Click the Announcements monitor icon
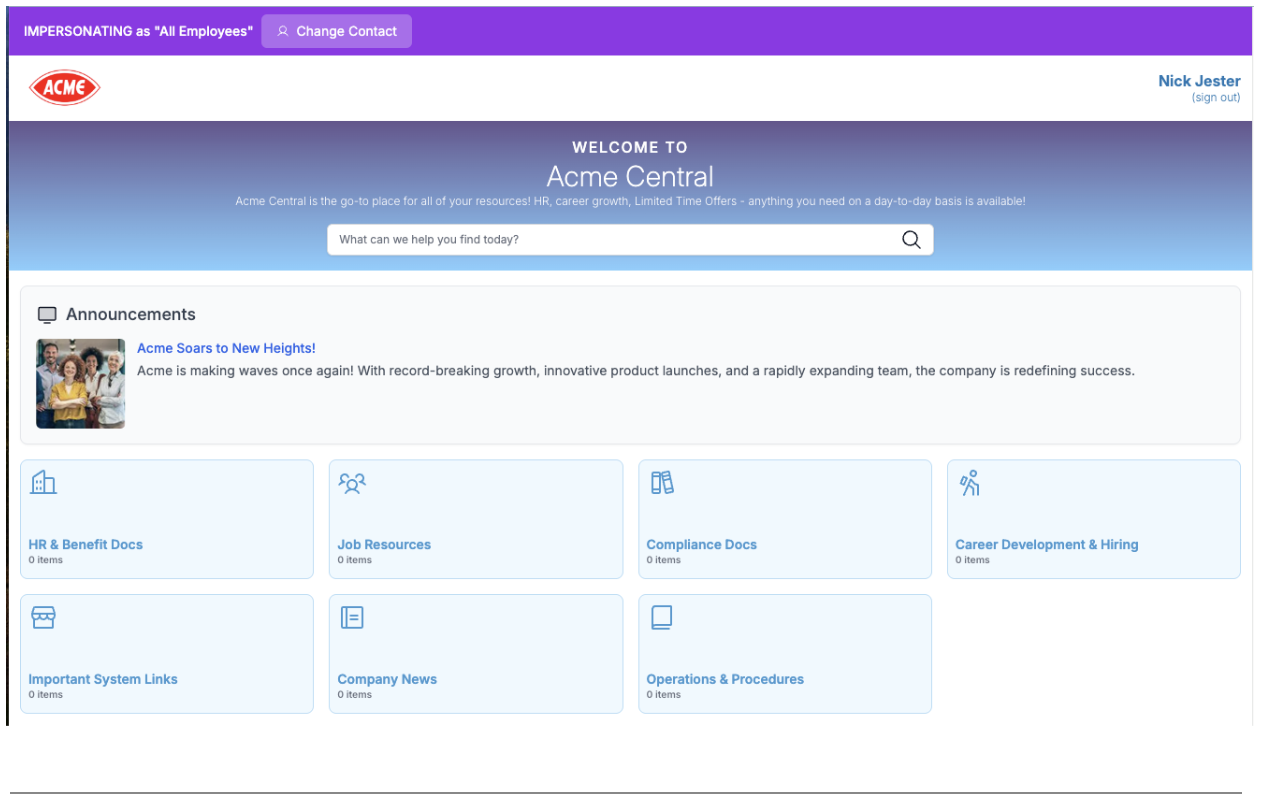 [x=47, y=315]
